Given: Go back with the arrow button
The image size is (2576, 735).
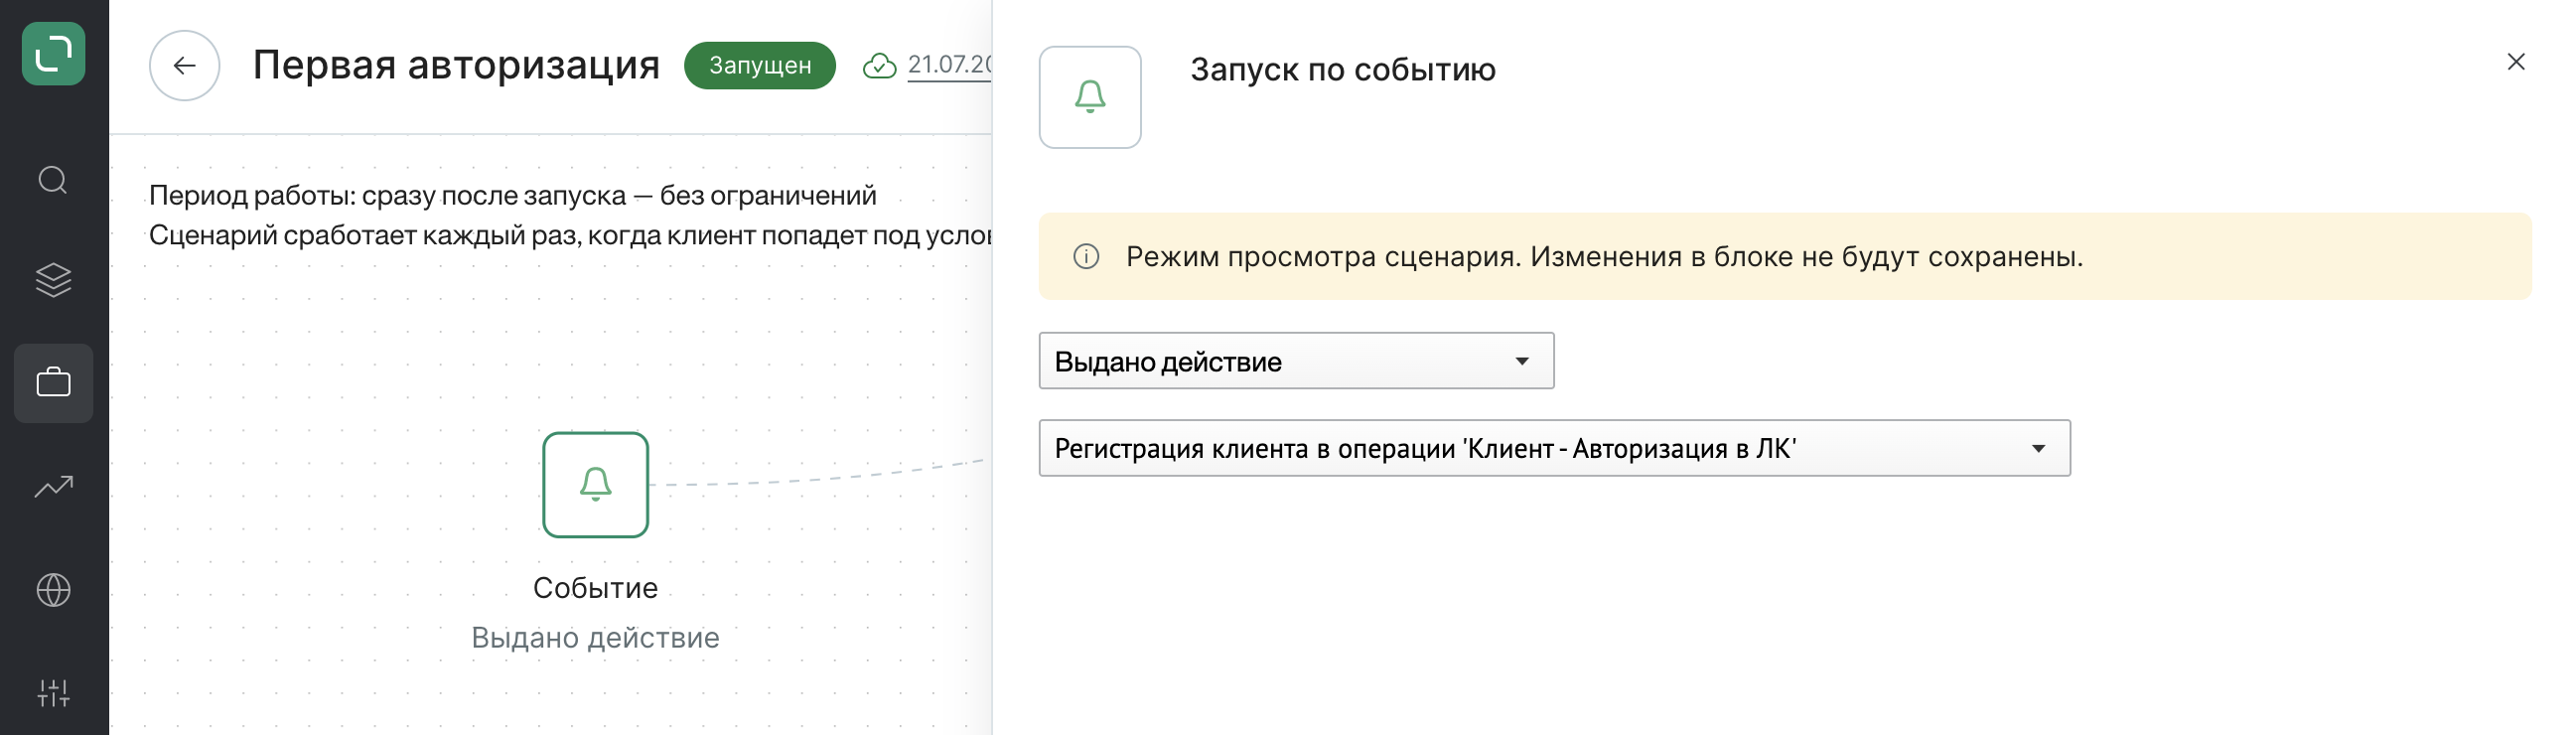Looking at the screenshot, I should point(184,66).
